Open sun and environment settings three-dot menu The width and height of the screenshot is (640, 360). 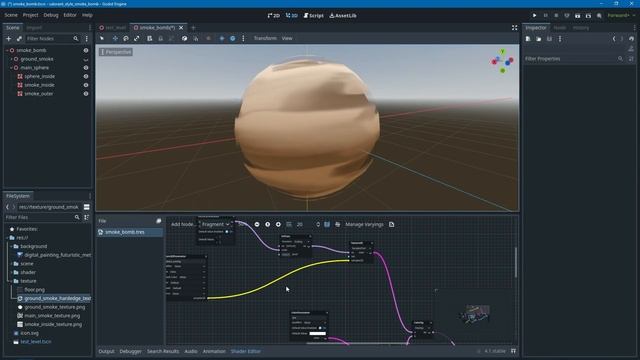tap(243, 38)
